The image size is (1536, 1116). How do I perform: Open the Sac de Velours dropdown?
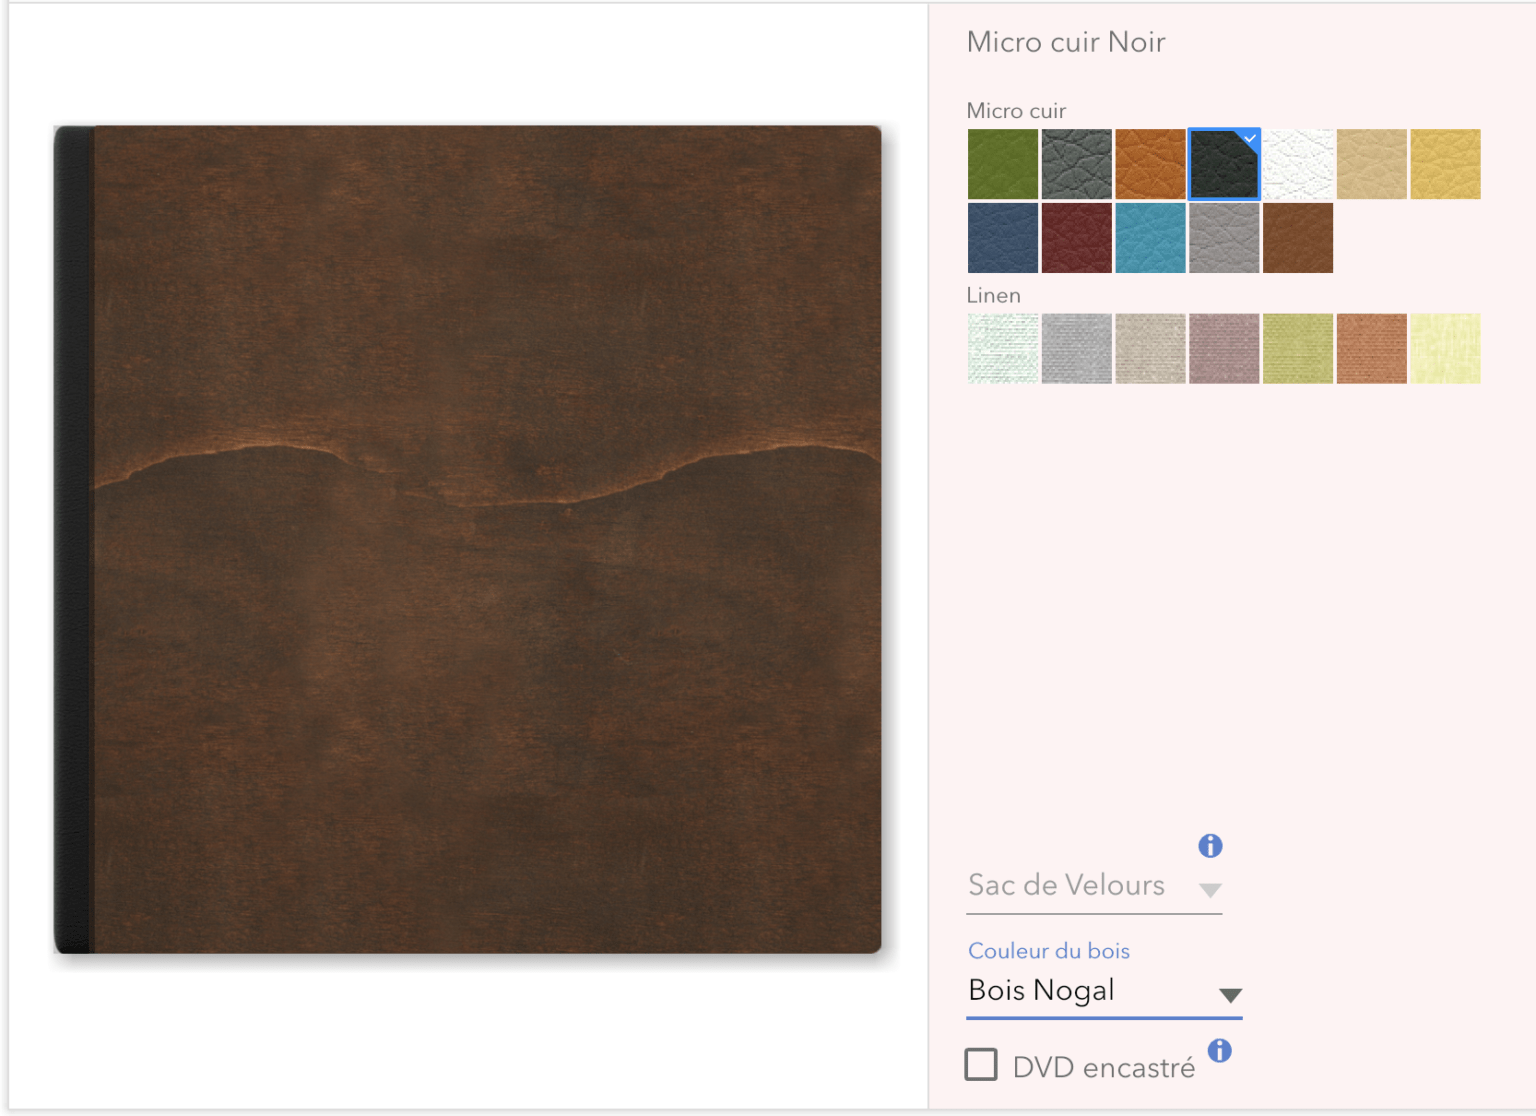1094,887
